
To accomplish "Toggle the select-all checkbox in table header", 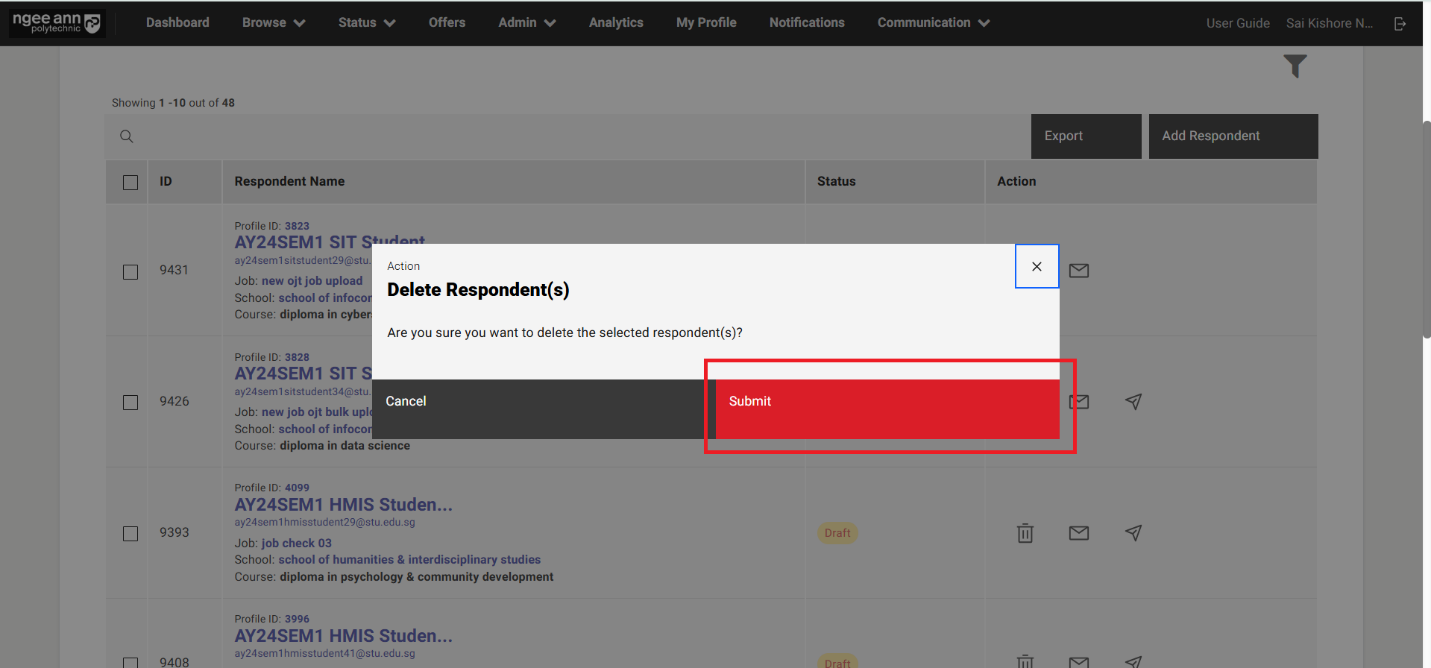I will [x=130, y=182].
